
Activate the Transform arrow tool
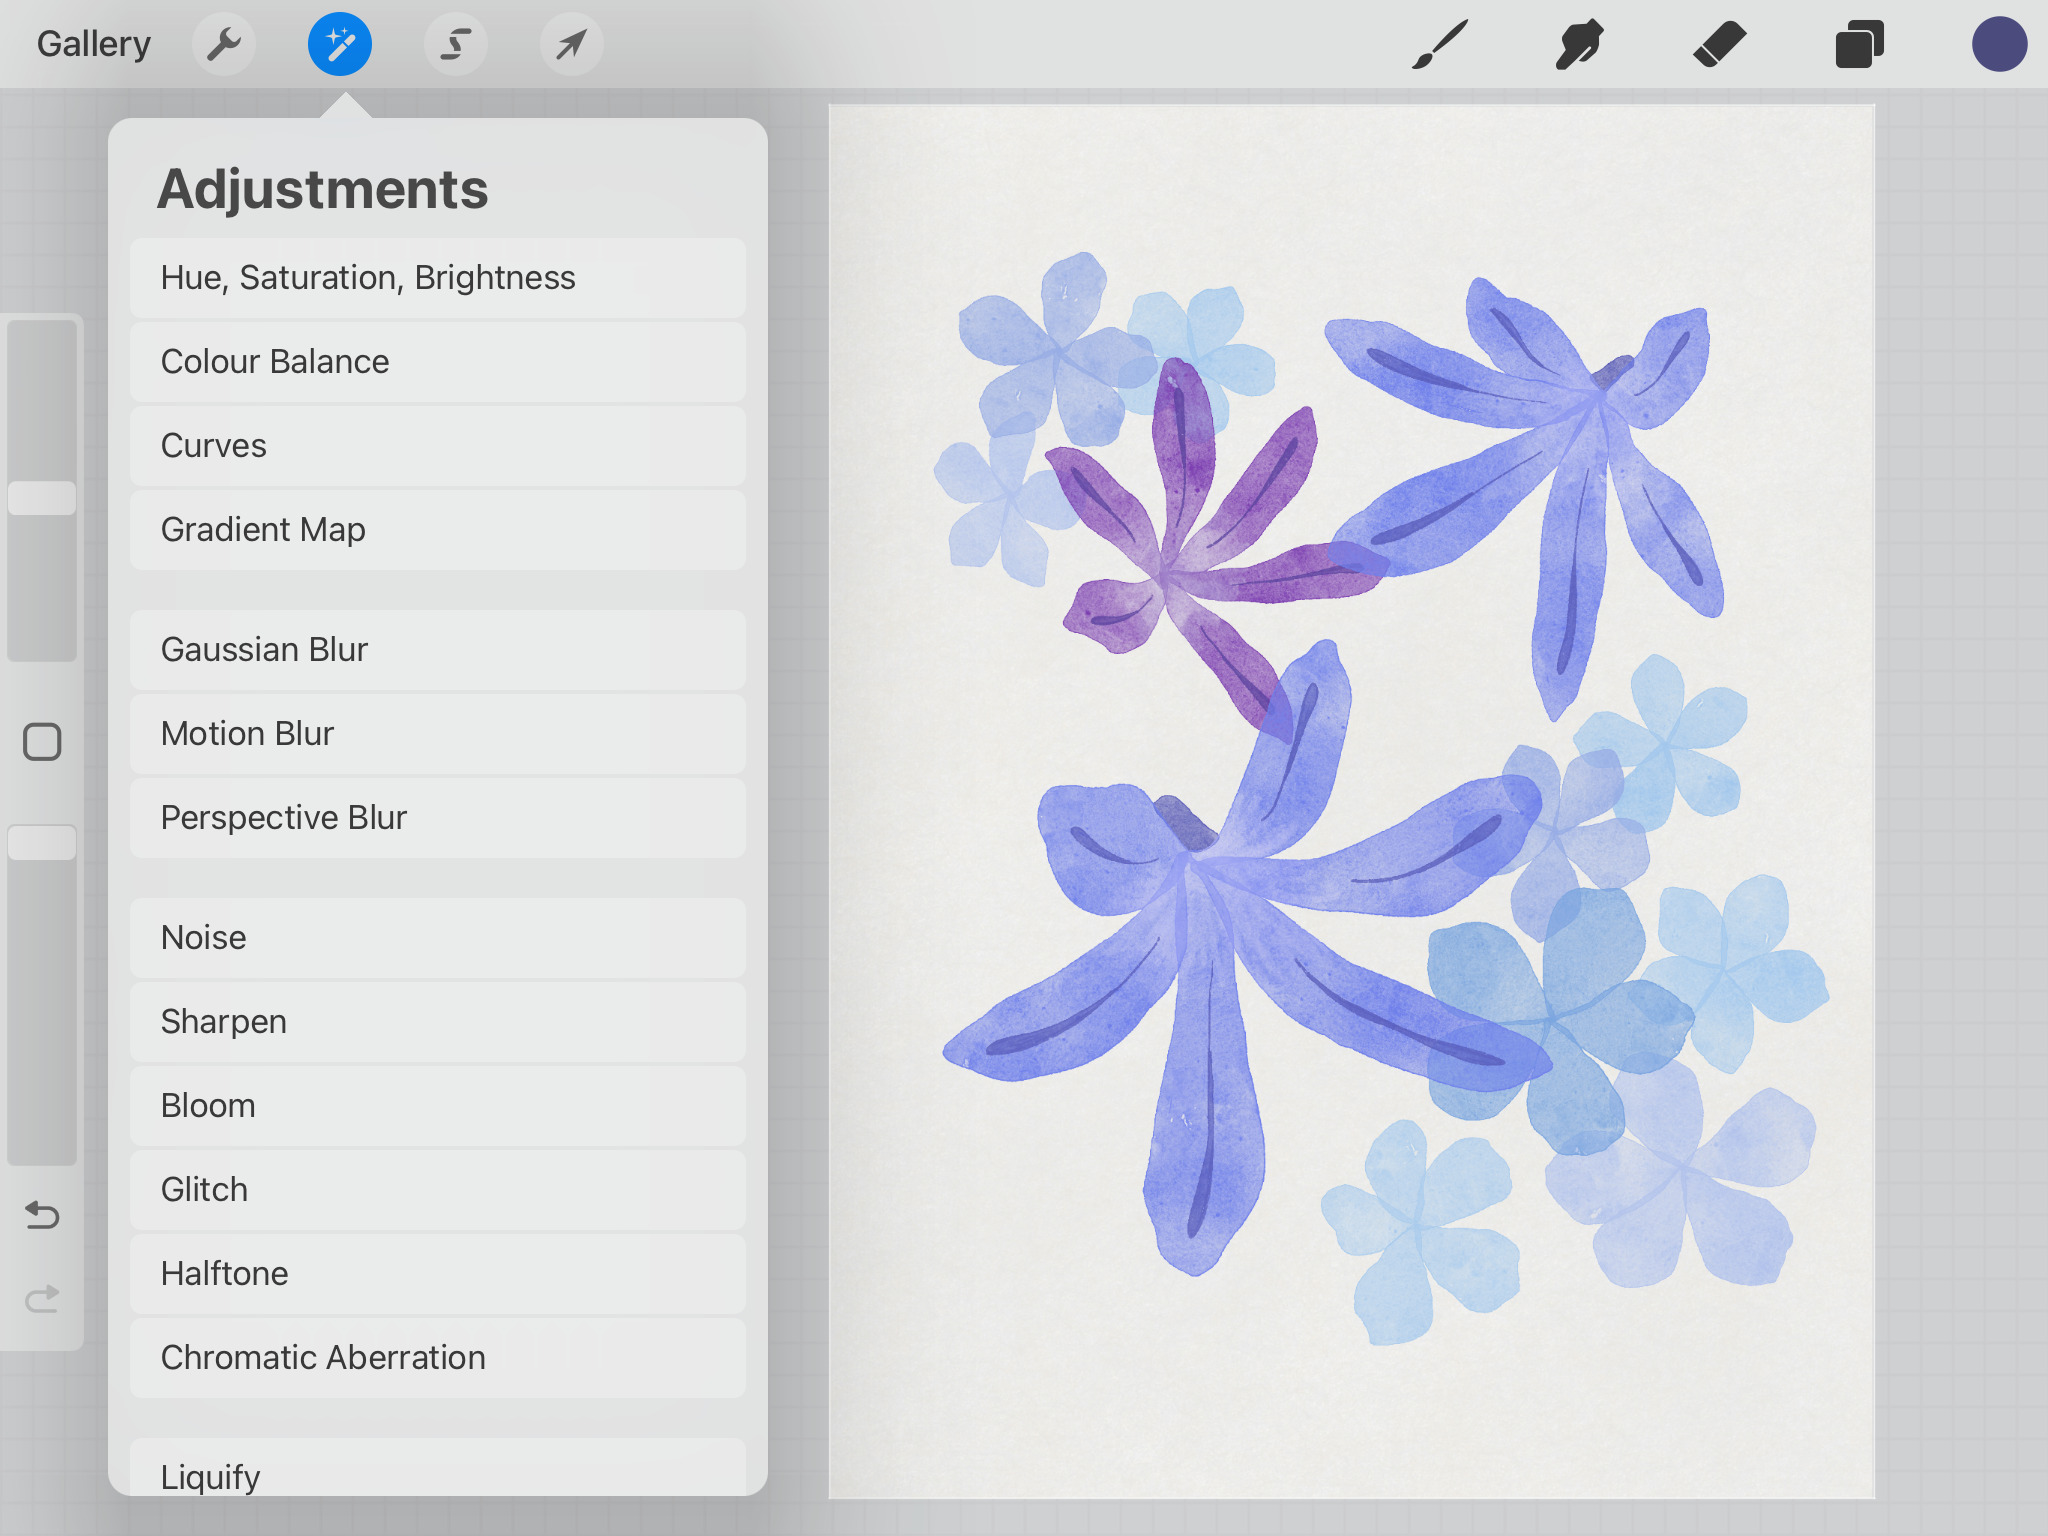pyautogui.click(x=571, y=44)
